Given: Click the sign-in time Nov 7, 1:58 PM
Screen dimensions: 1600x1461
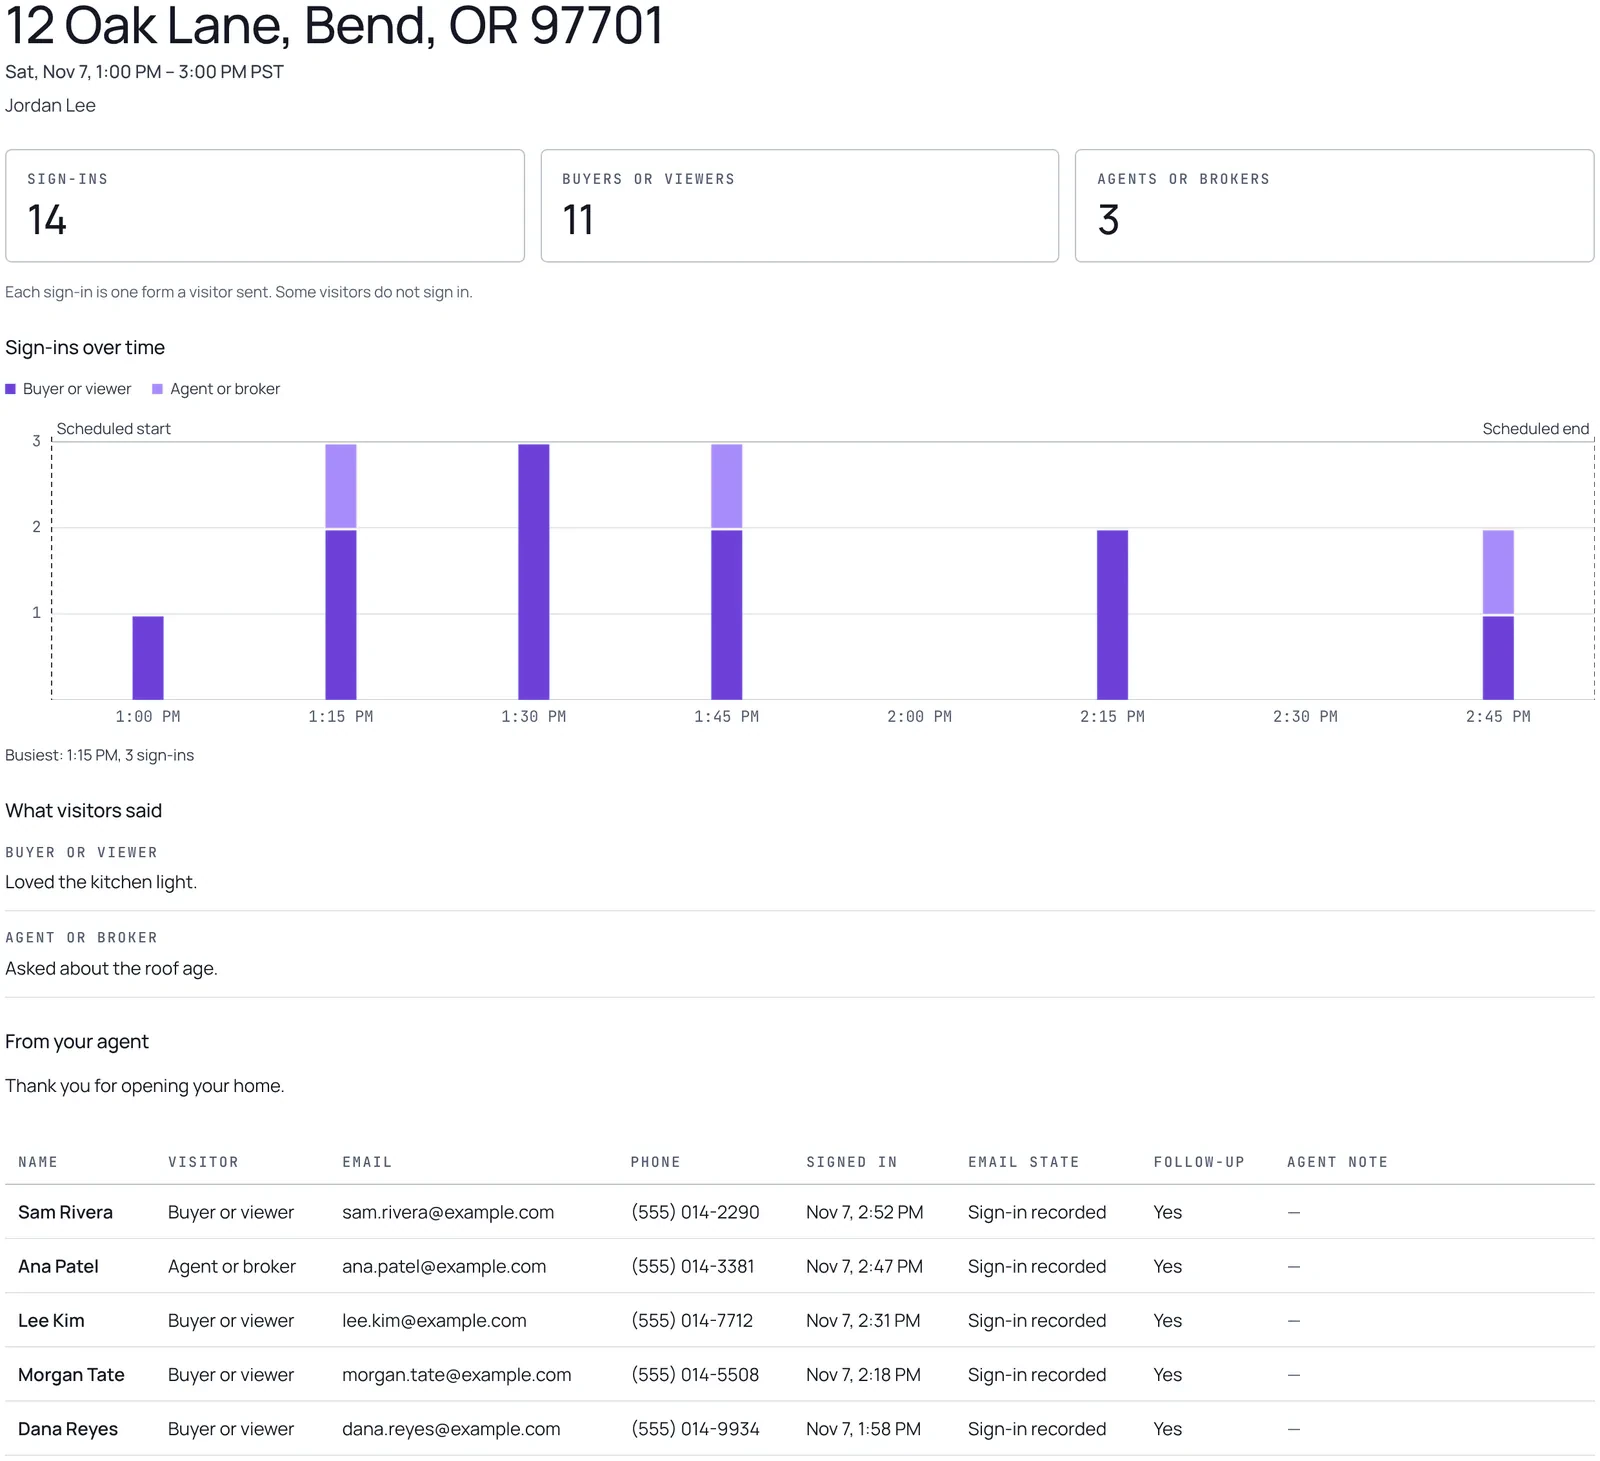Looking at the screenshot, I should tap(863, 1429).
